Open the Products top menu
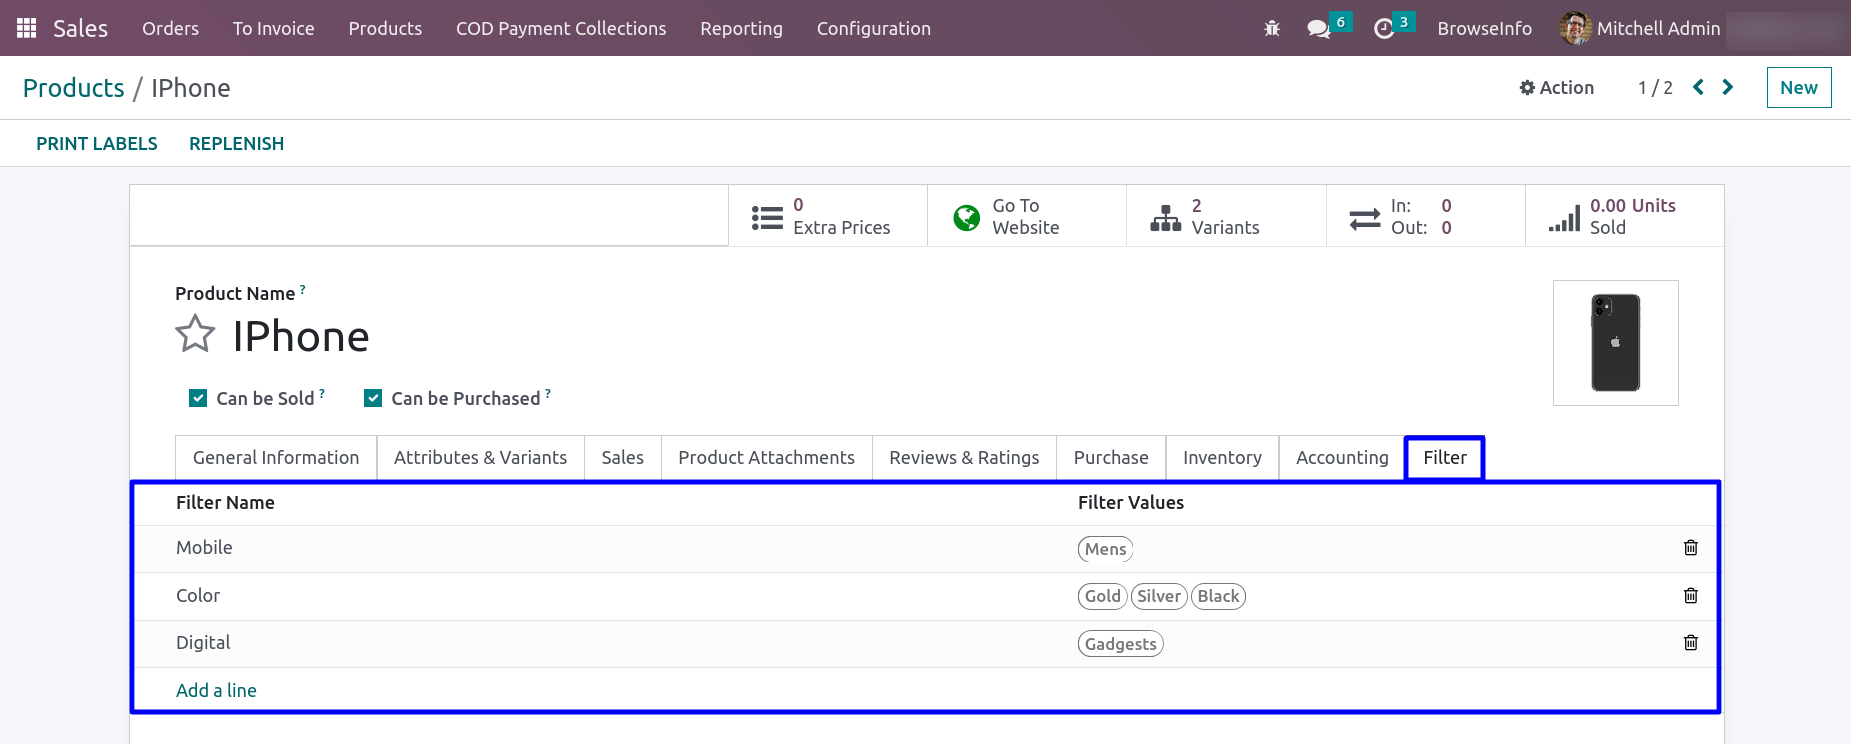Screen dimensions: 1851x744 [385, 28]
